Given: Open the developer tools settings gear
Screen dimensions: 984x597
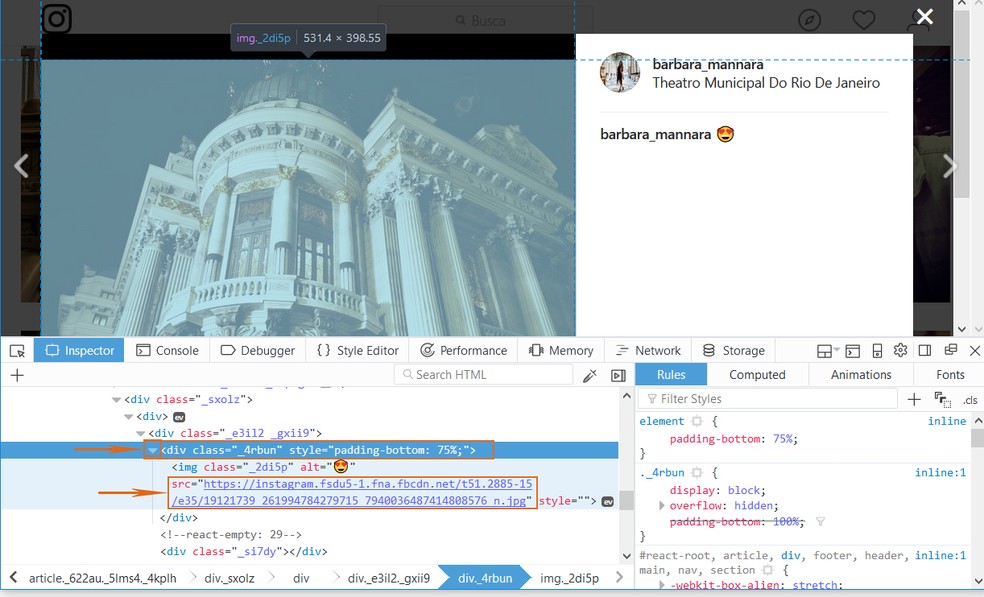Looking at the screenshot, I should click(900, 350).
